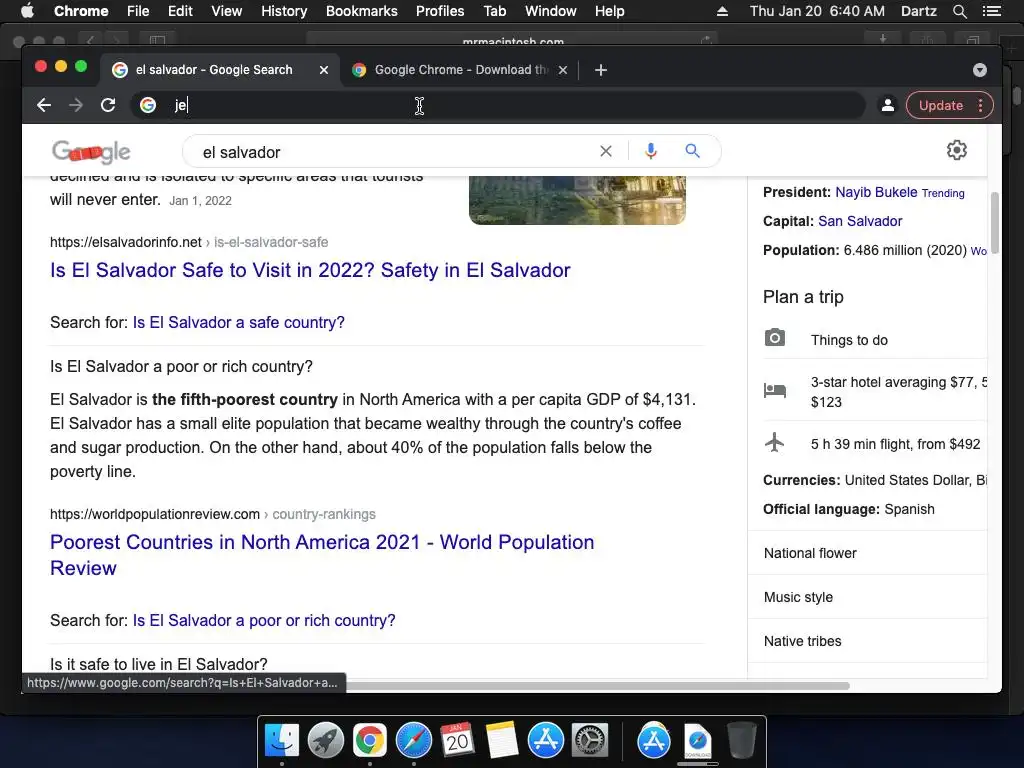Open Finder from the dock

pyautogui.click(x=282, y=741)
